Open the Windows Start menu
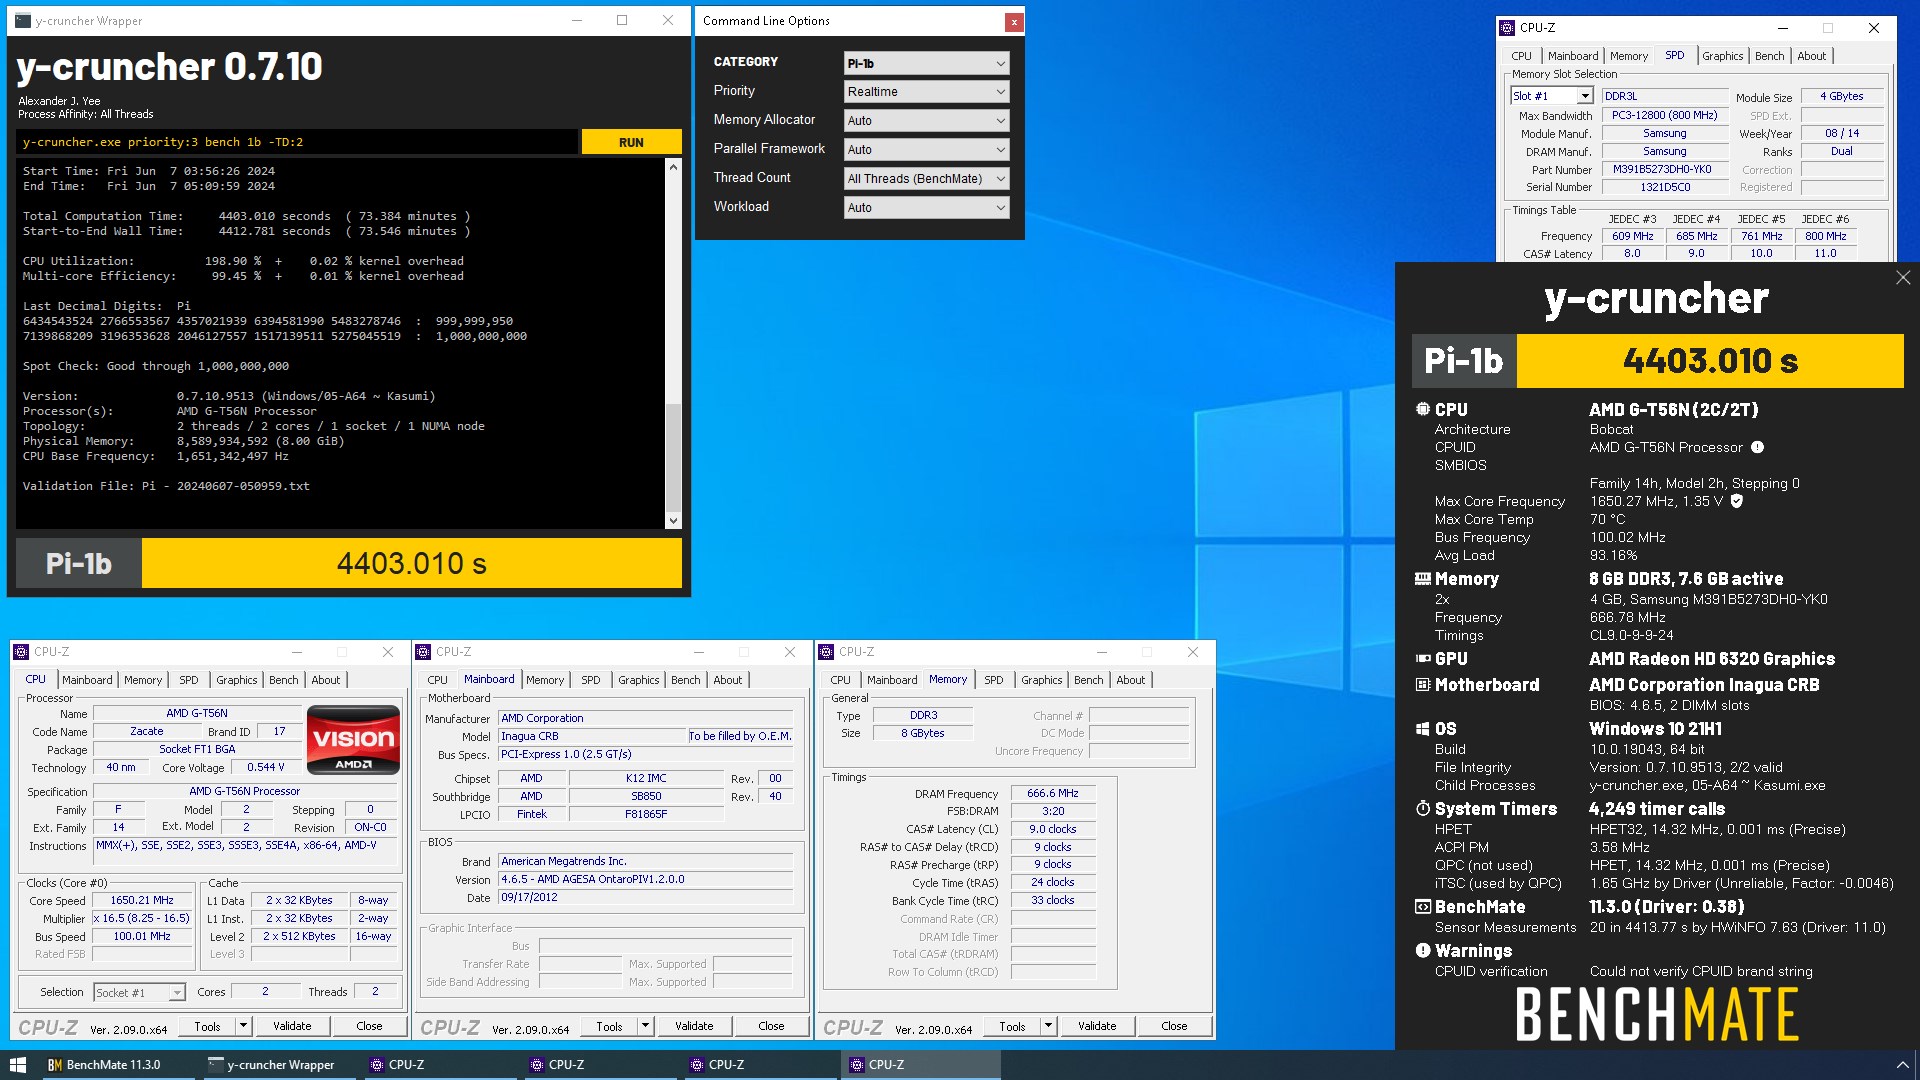This screenshot has height=1080, width=1920. pos(18,1065)
